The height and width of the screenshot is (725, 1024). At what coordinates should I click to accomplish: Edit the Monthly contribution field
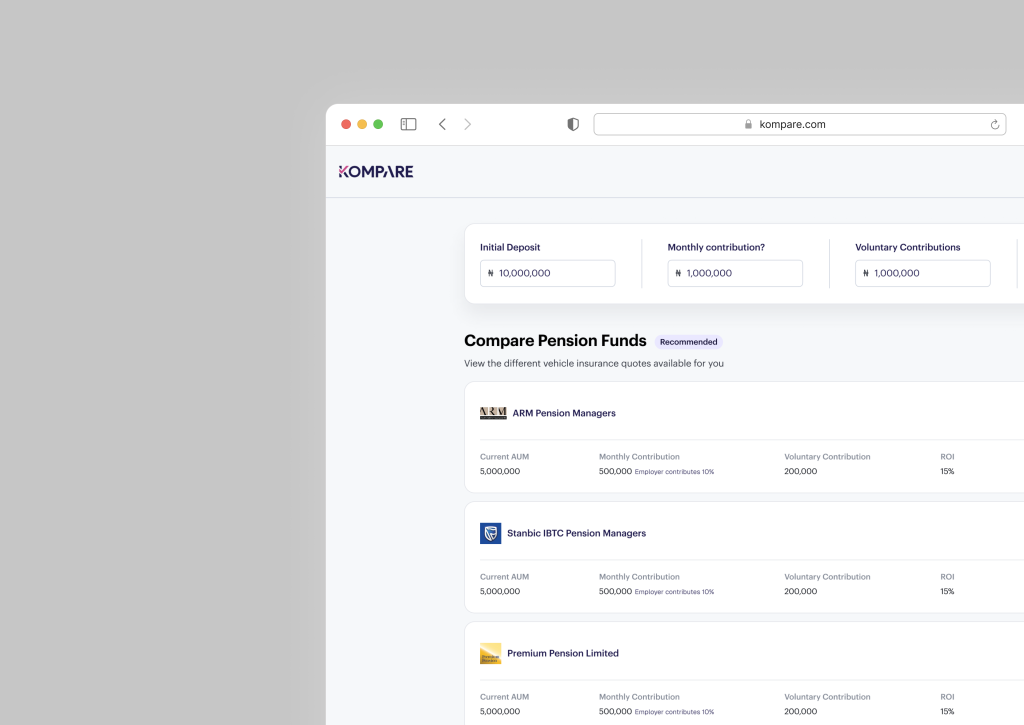735,273
